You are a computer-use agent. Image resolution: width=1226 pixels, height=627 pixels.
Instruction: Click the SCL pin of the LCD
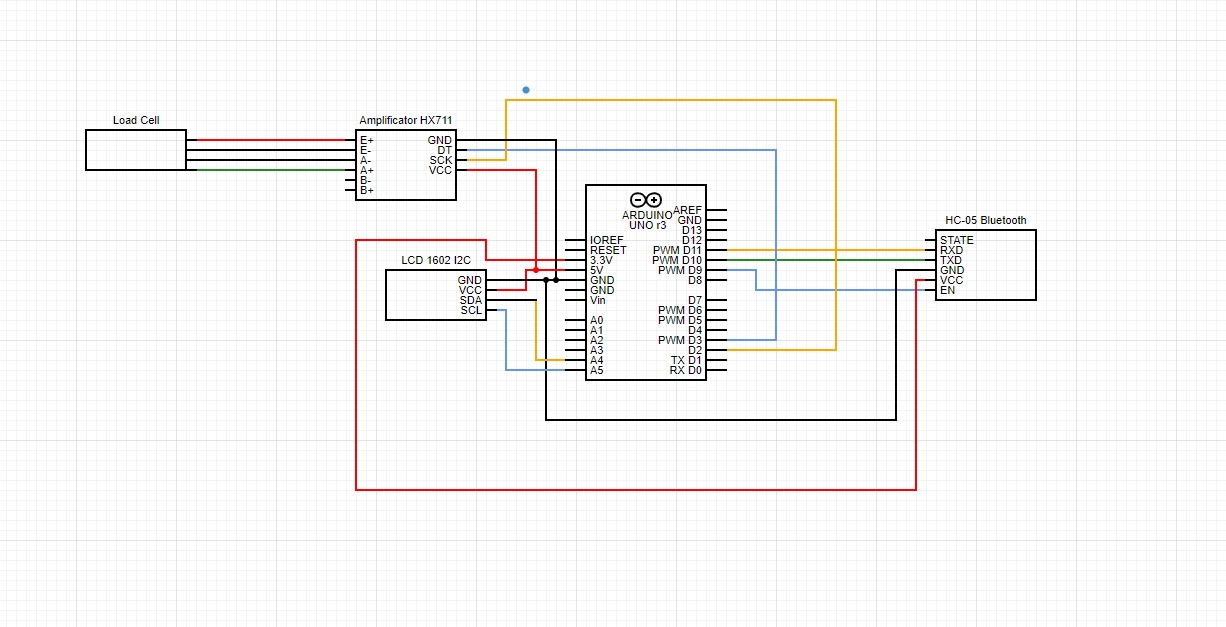[x=471, y=310]
